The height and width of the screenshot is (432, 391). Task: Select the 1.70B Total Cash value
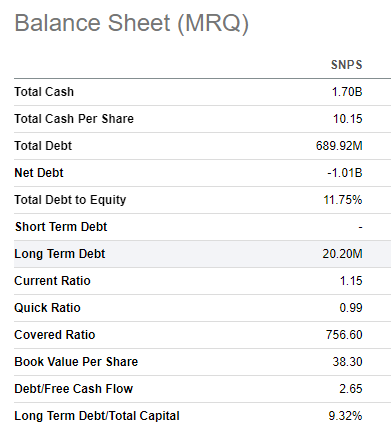[x=347, y=92]
